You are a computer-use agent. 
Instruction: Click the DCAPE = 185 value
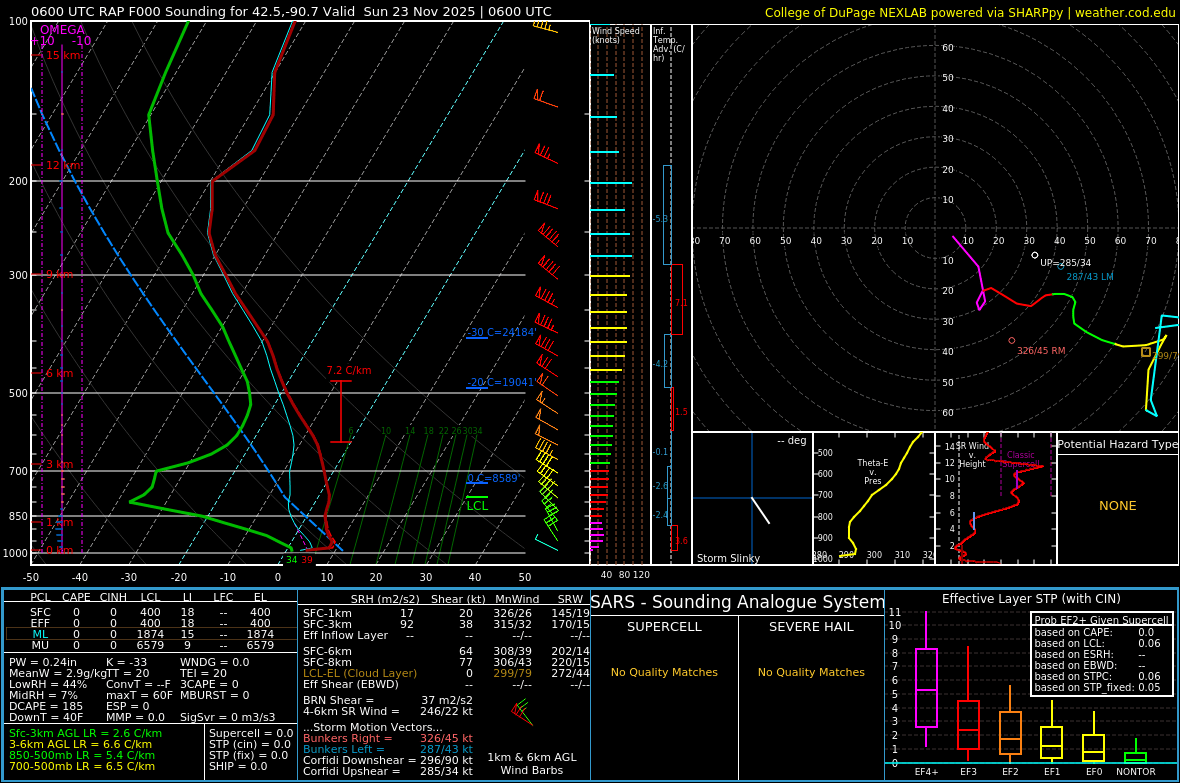[46, 706]
